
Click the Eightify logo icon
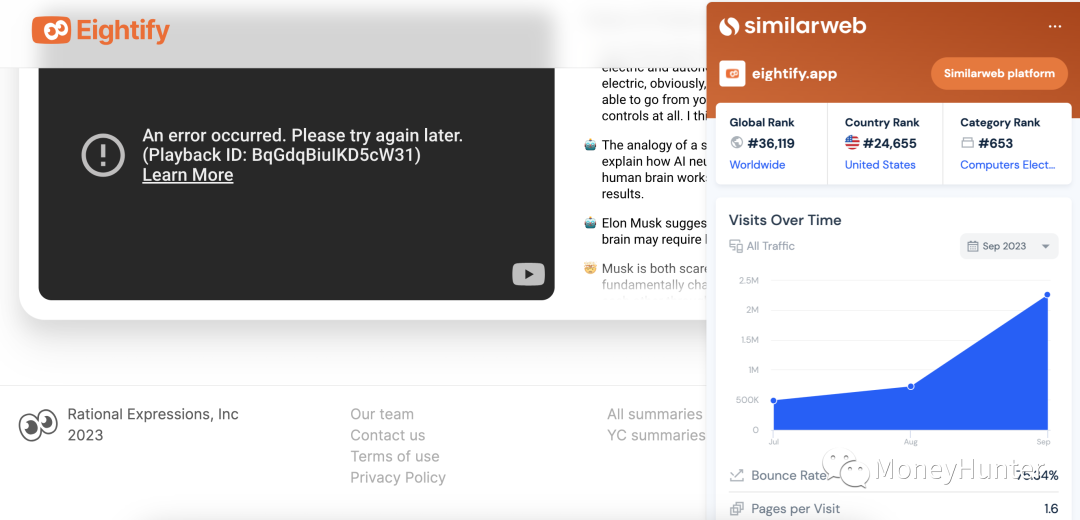click(51, 31)
